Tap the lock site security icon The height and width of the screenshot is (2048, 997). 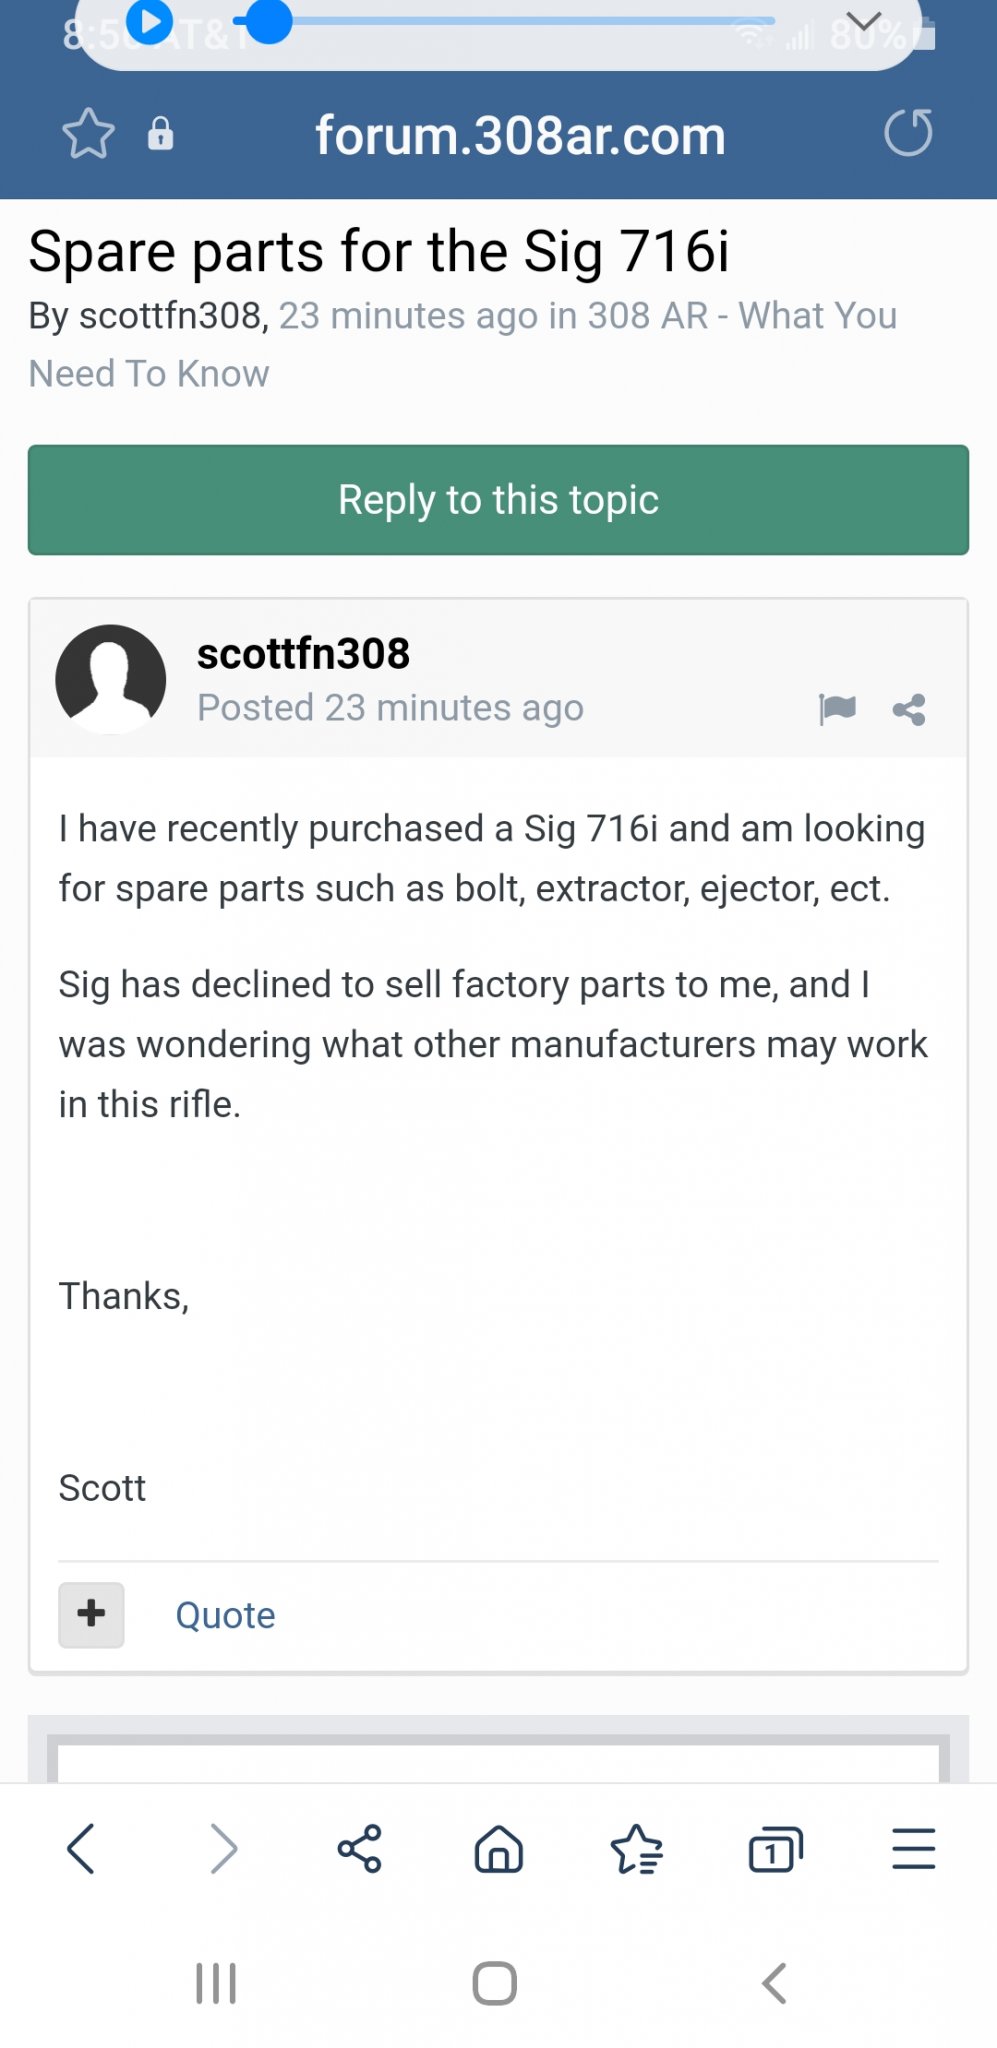pyautogui.click(x=160, y=134)
